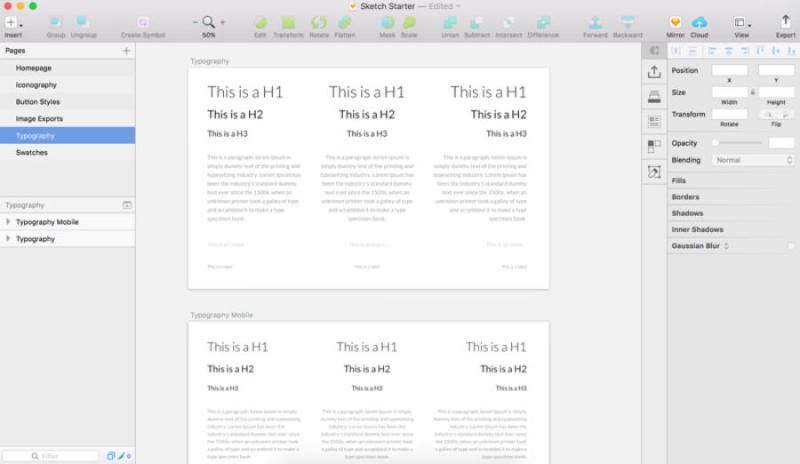
Task: Add a new page with the plus button
Action: pyautogui.click(x=126, y=50)
